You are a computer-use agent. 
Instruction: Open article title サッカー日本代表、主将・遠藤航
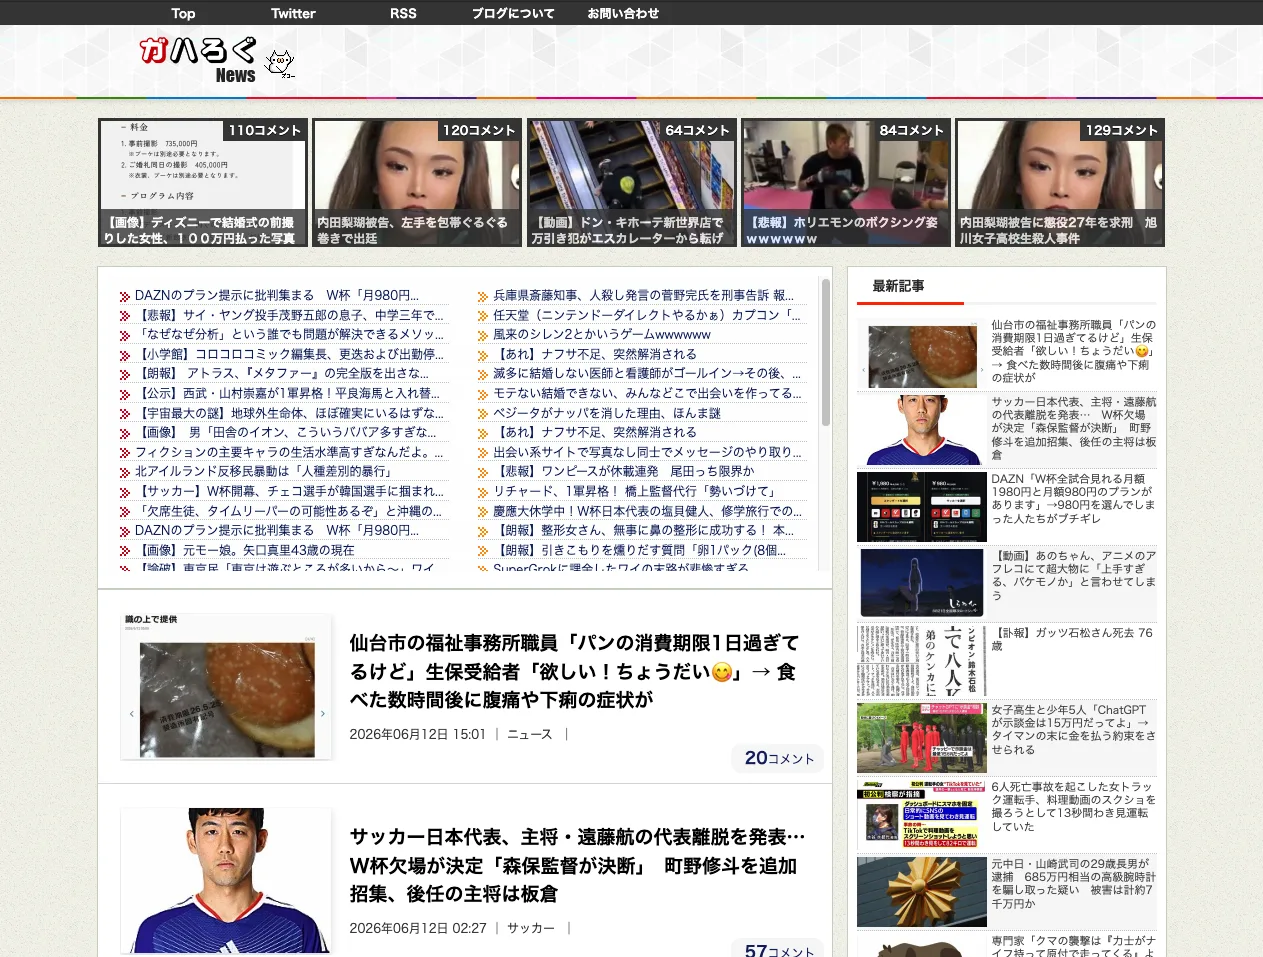tap(578, 865)
